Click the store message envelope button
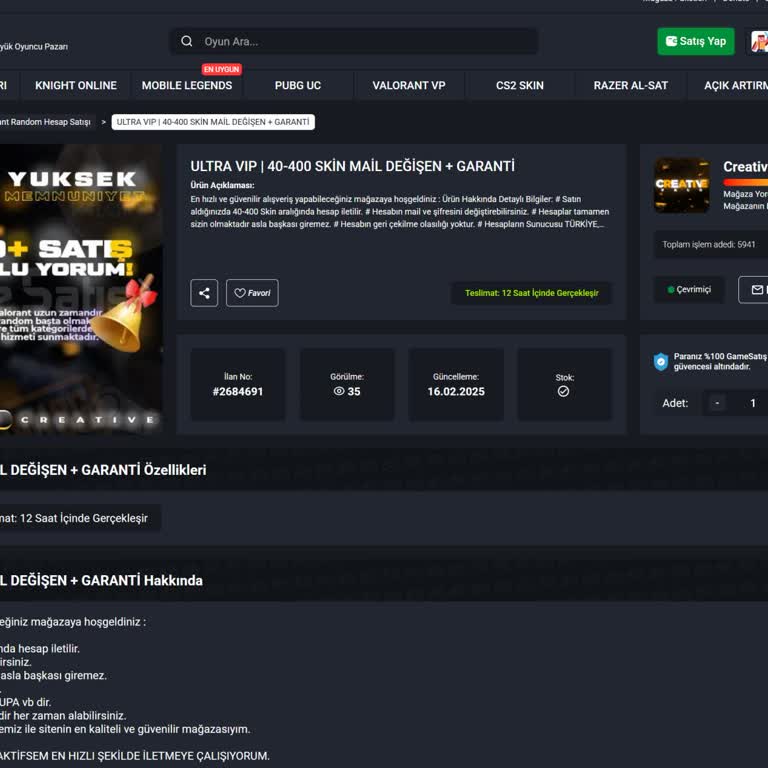This screenshot has width=768, height=768. click(754, 290)
